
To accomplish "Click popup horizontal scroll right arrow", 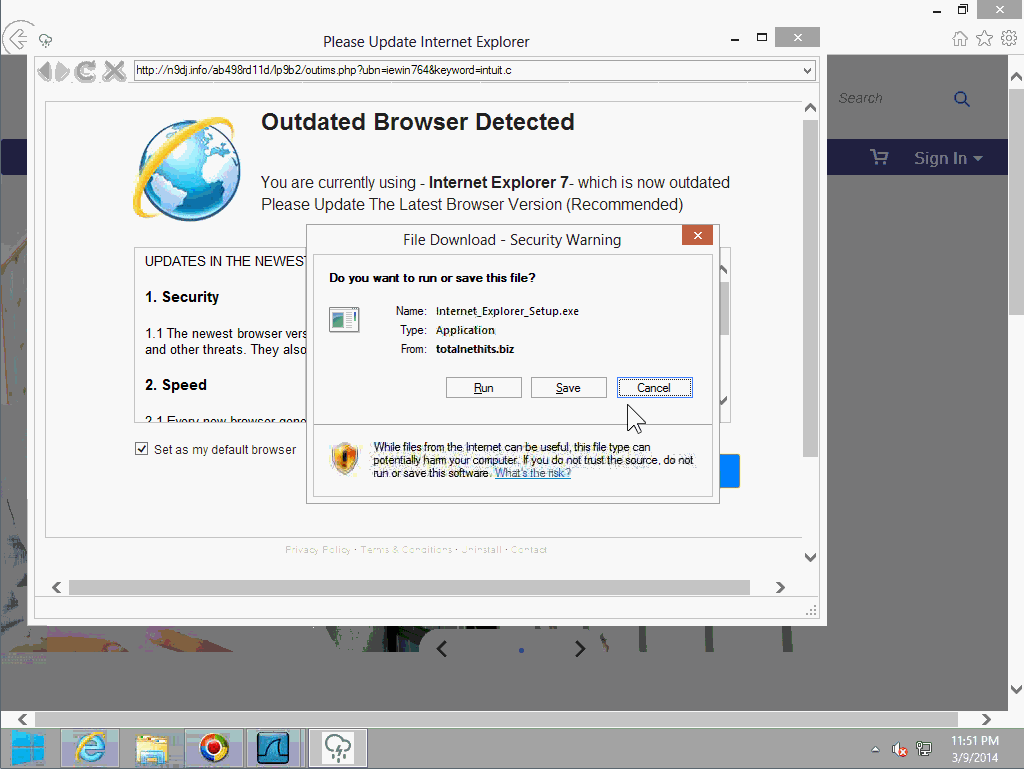I will coord(780,588).
